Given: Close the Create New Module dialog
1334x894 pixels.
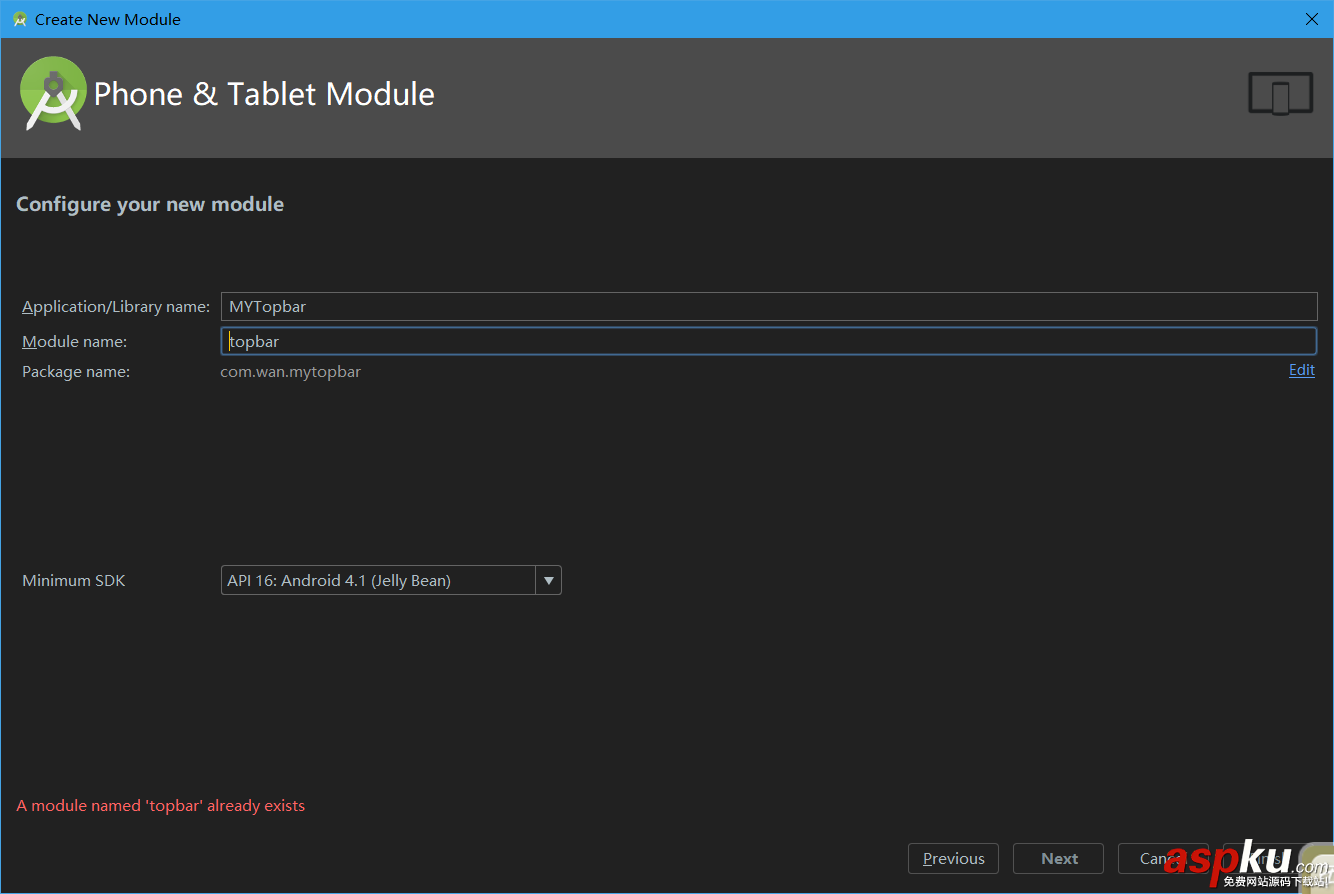Looking at the screenshot, I should click(x=1312, y=19).
